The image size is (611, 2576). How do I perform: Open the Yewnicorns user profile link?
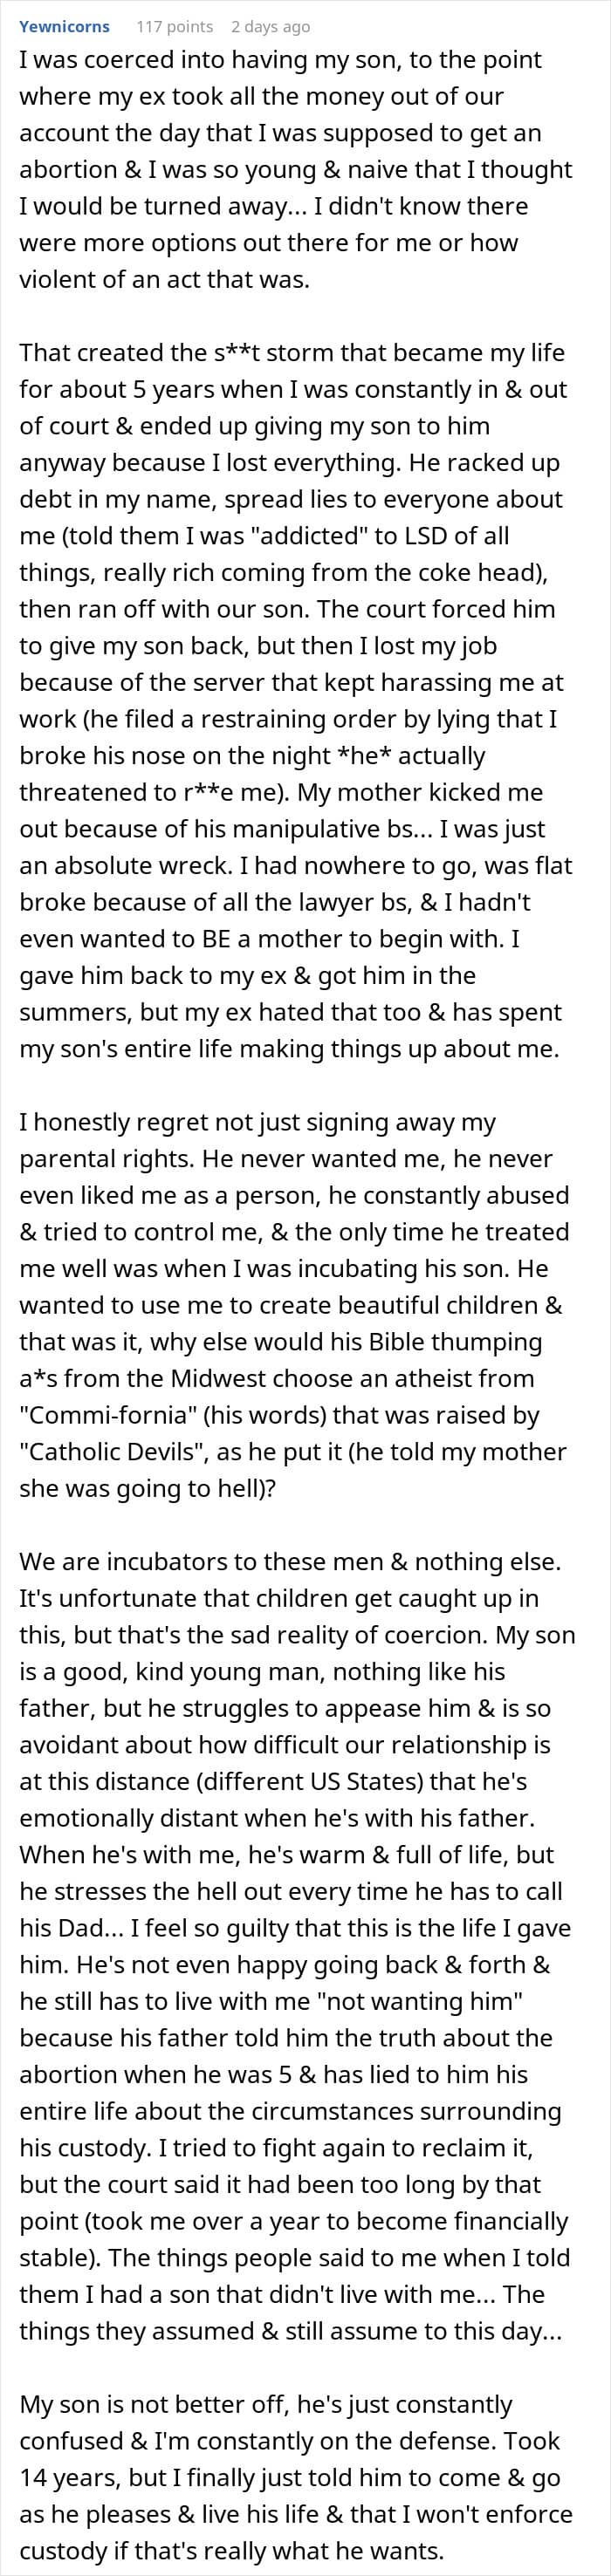pyautogui.click(x=65, y=26)
